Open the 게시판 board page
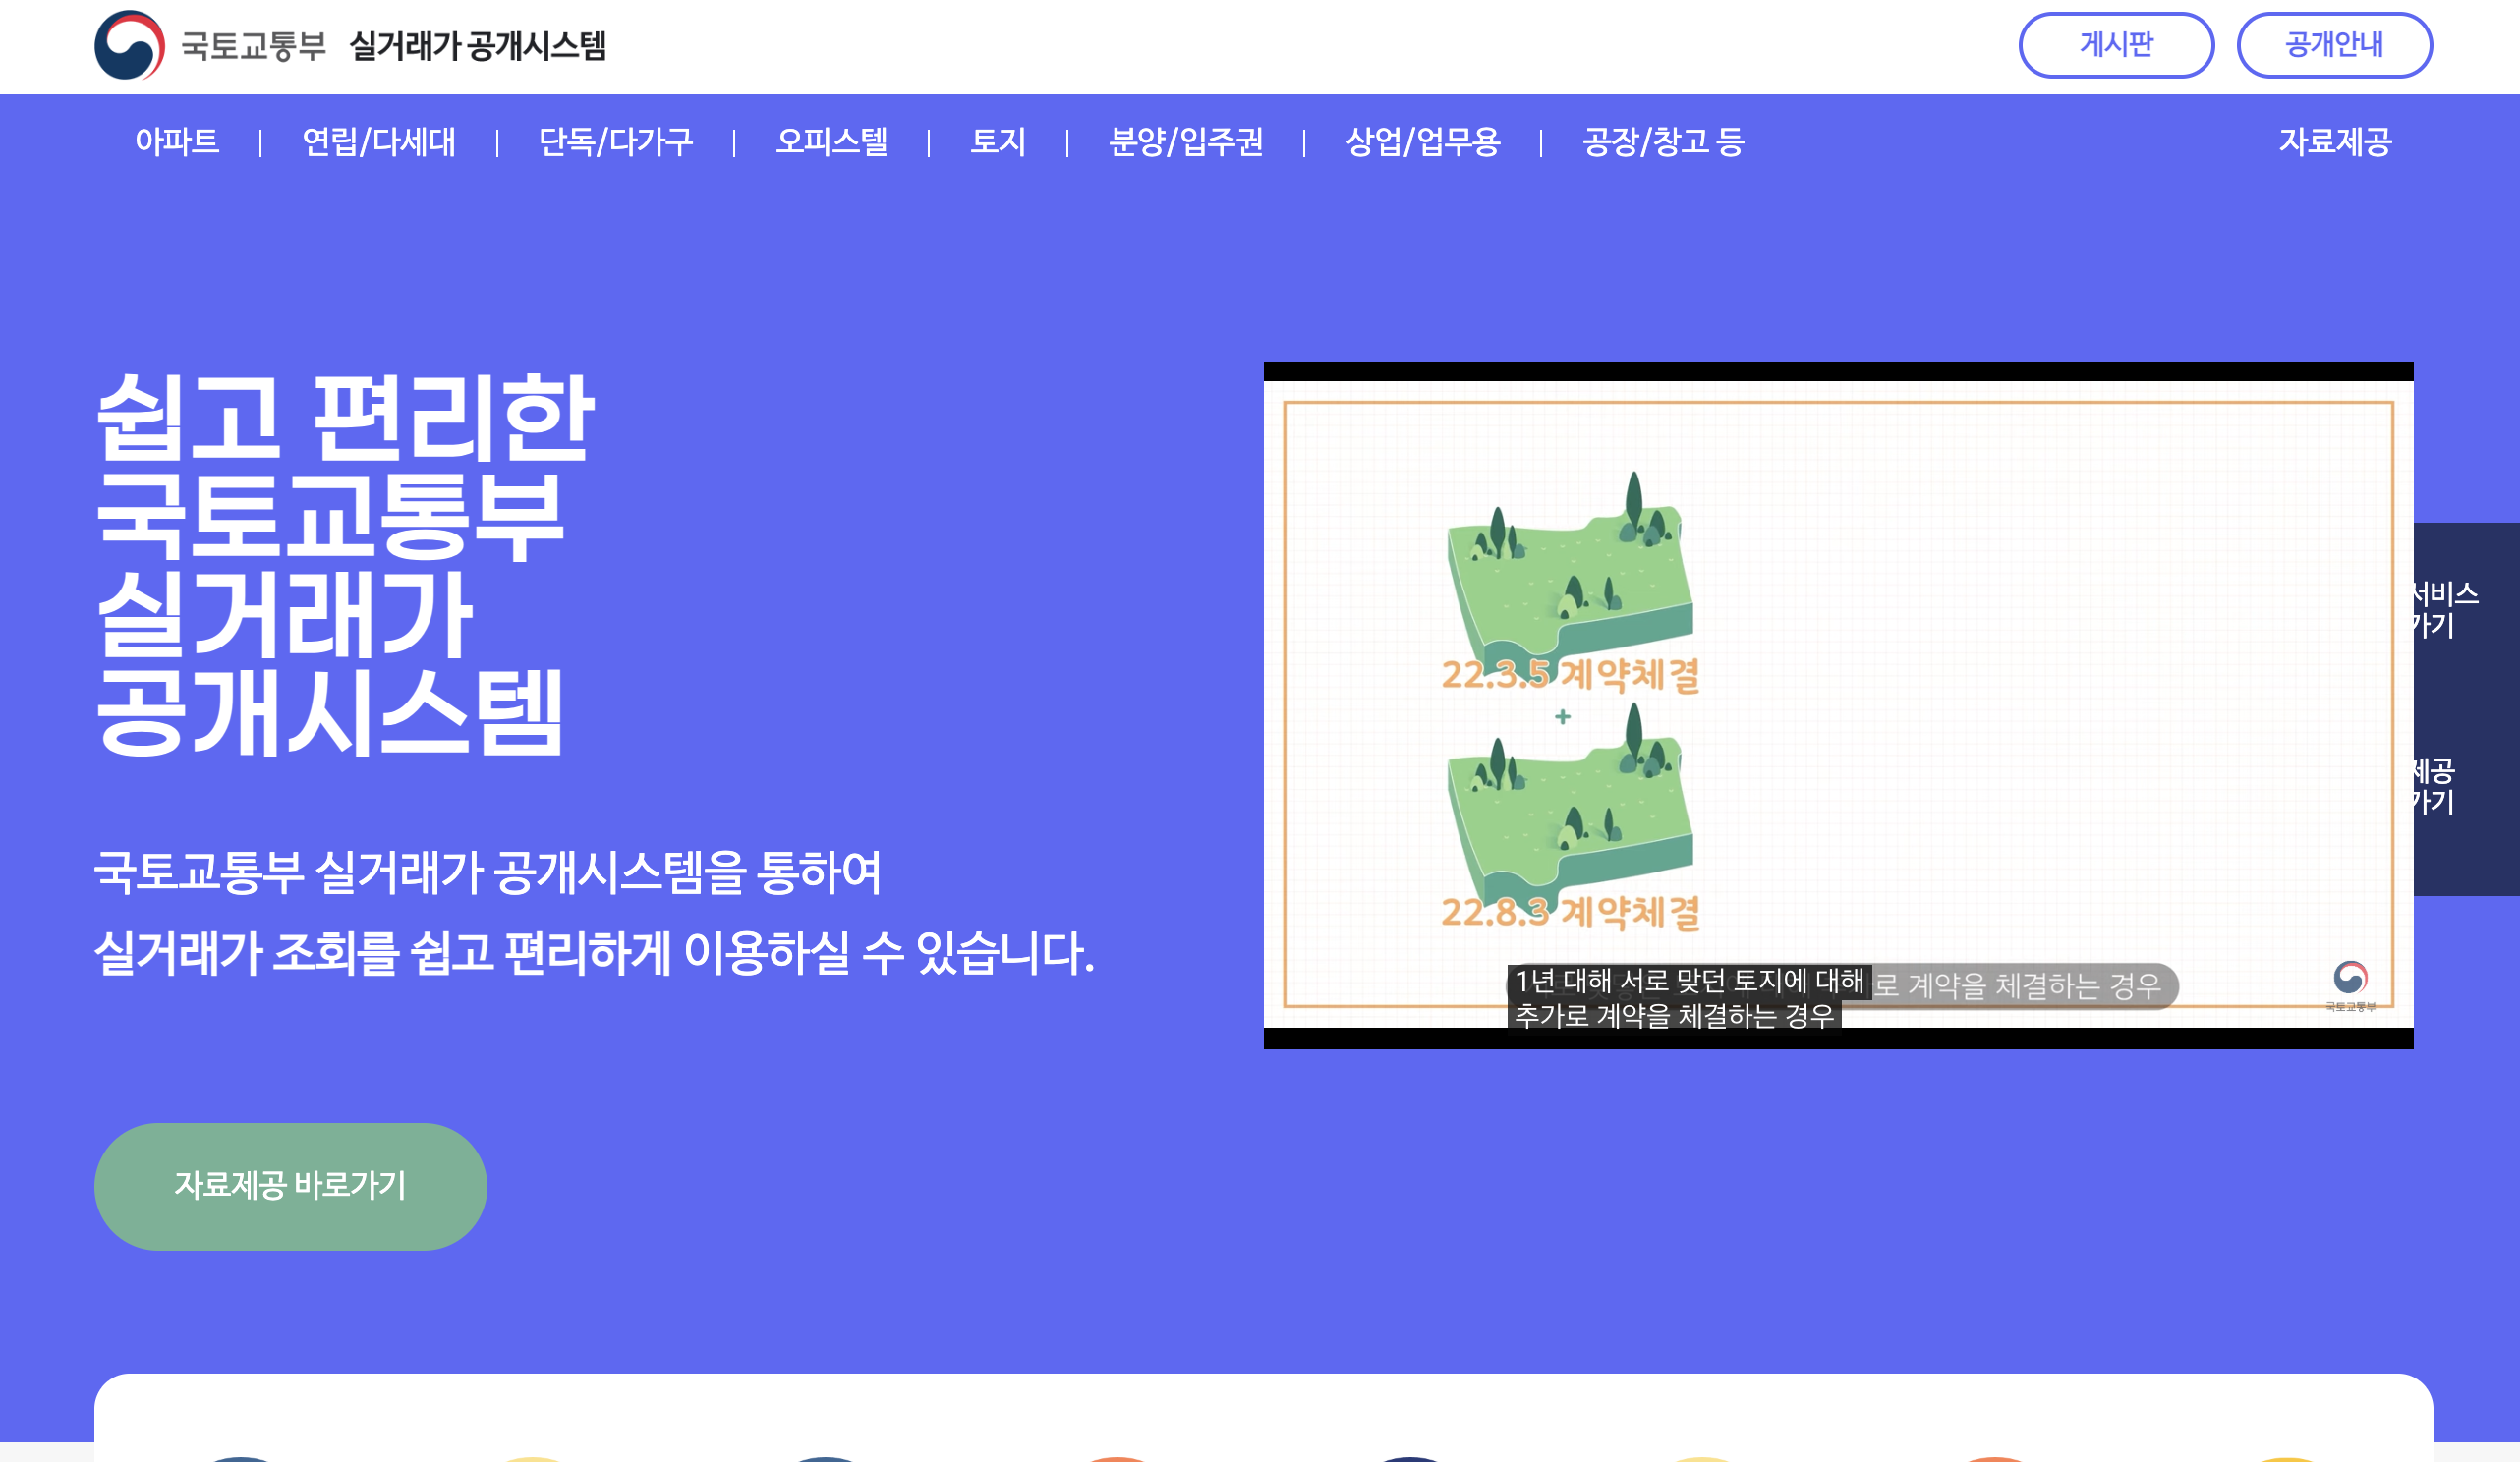2520x1462 pixels. tap(2116, 45)
